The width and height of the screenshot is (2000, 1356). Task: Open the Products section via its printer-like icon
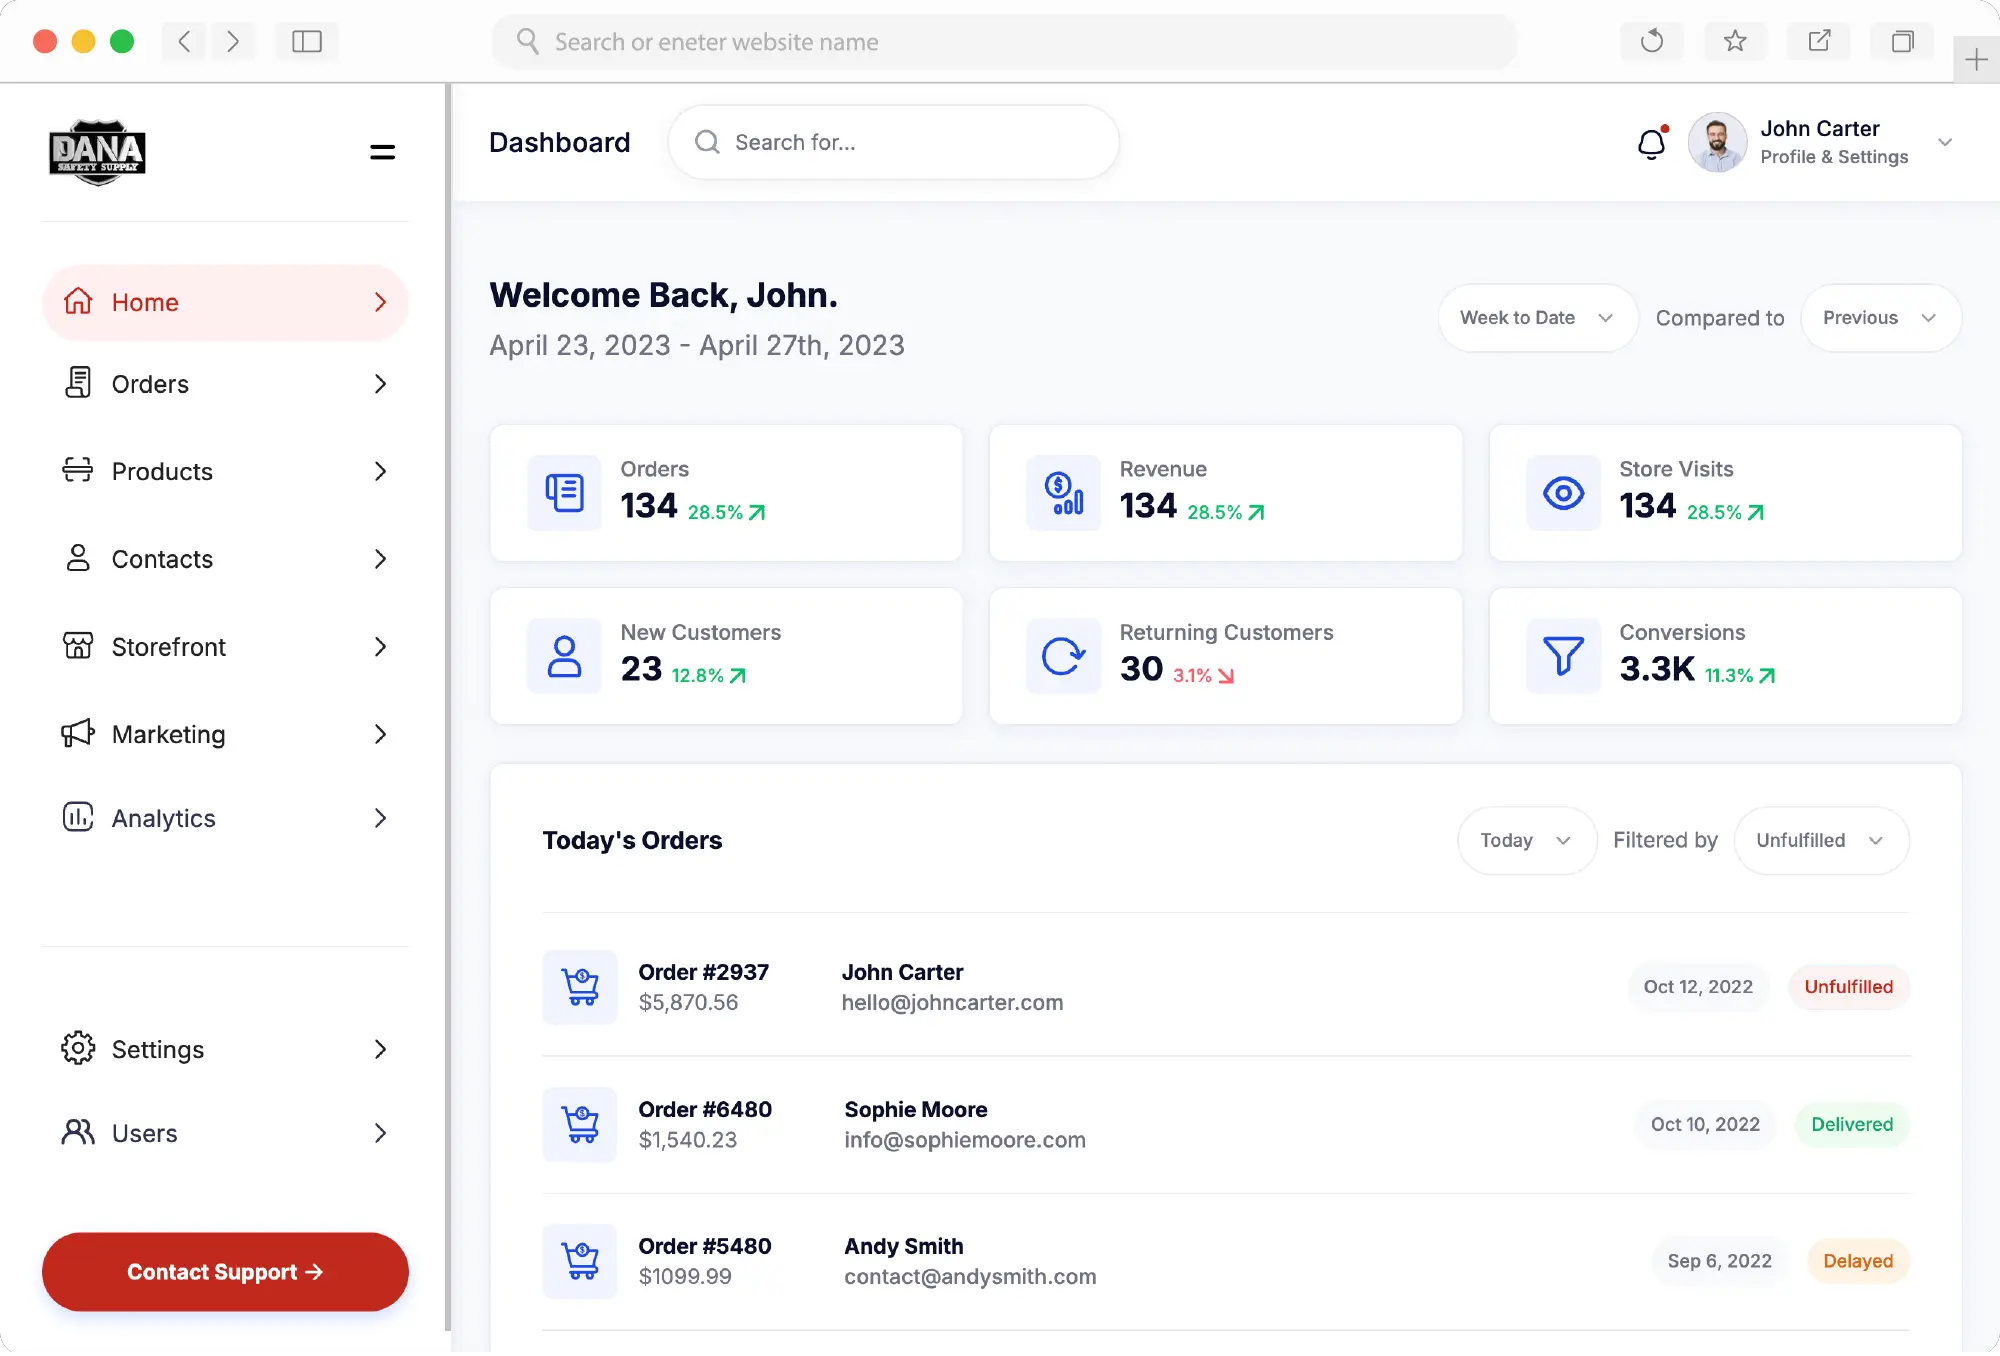(x=78, y=471)
